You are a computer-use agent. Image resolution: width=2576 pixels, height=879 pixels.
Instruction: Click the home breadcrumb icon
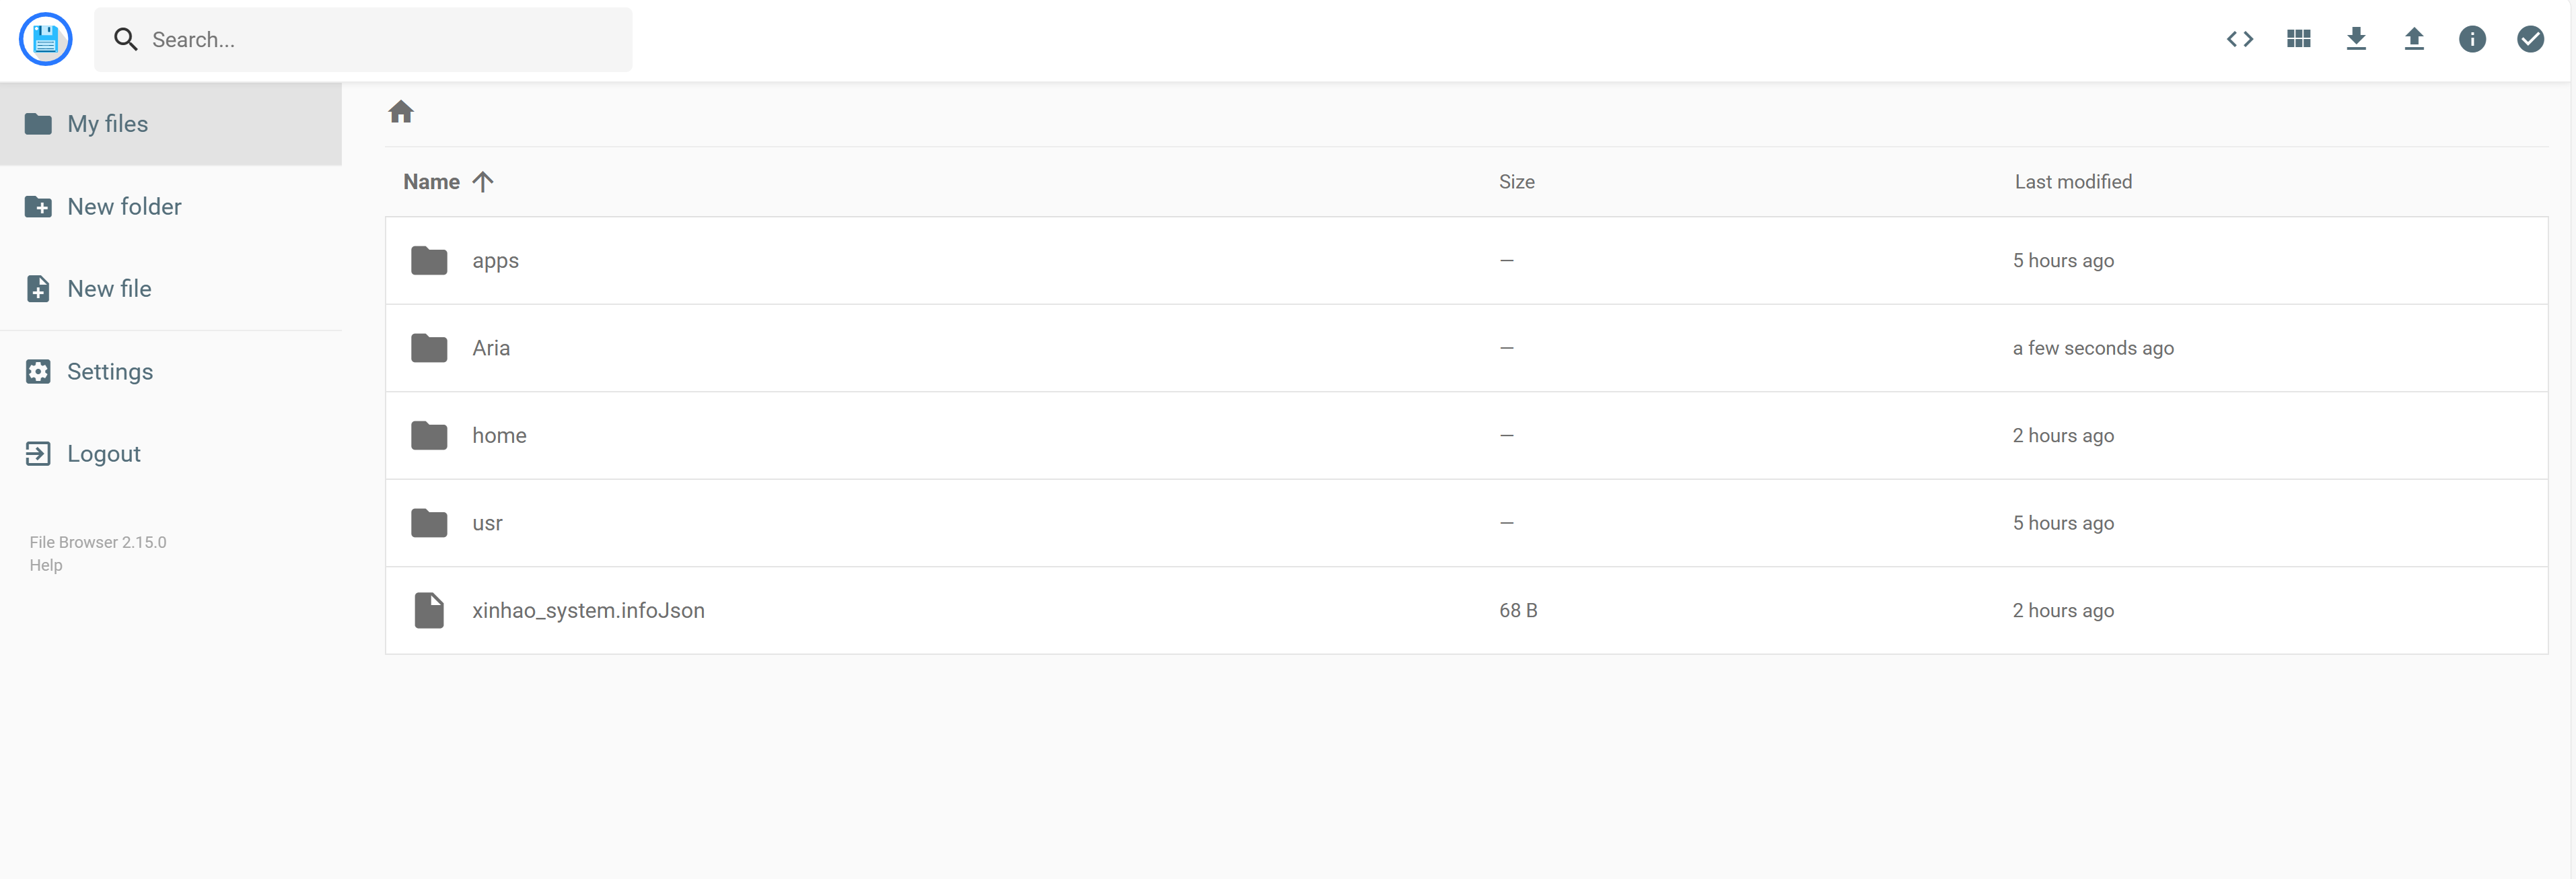point(401,112)
